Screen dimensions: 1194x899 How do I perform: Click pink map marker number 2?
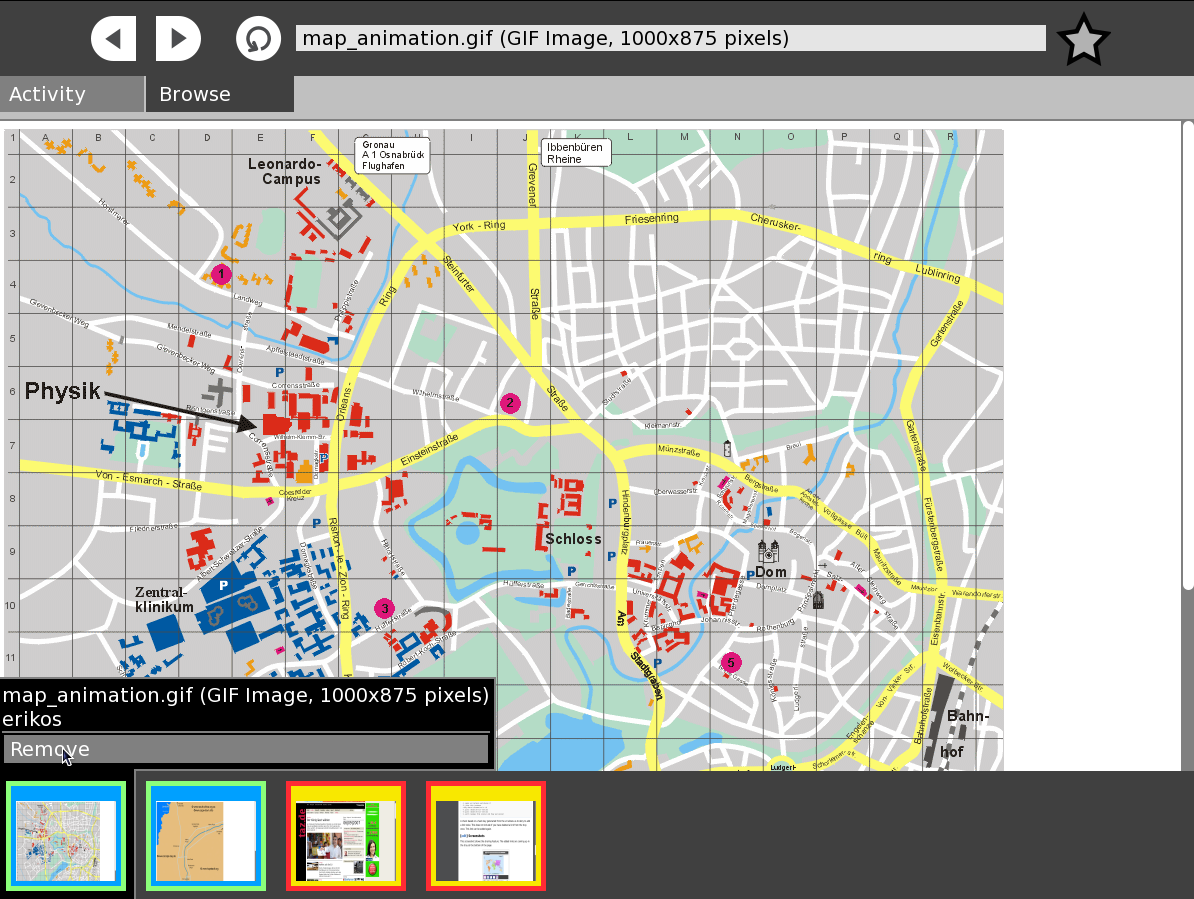510,403
